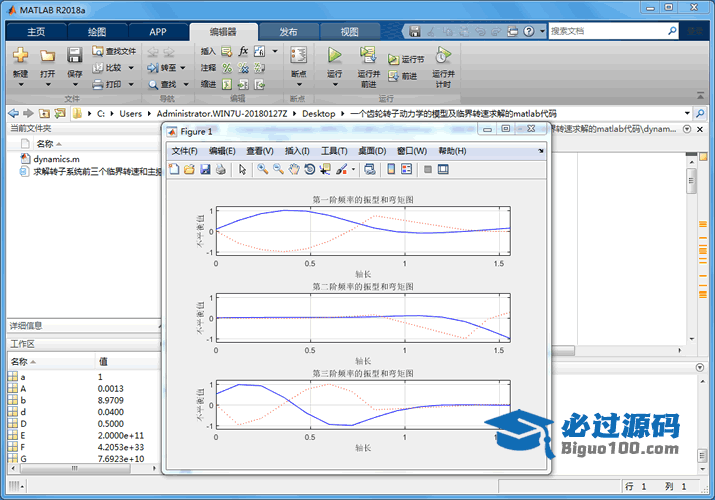This screenshot has height=500, width=715.
Task: Click Show Plot Tools icon in Figure toolbar
Action: [x=443, y=170]
